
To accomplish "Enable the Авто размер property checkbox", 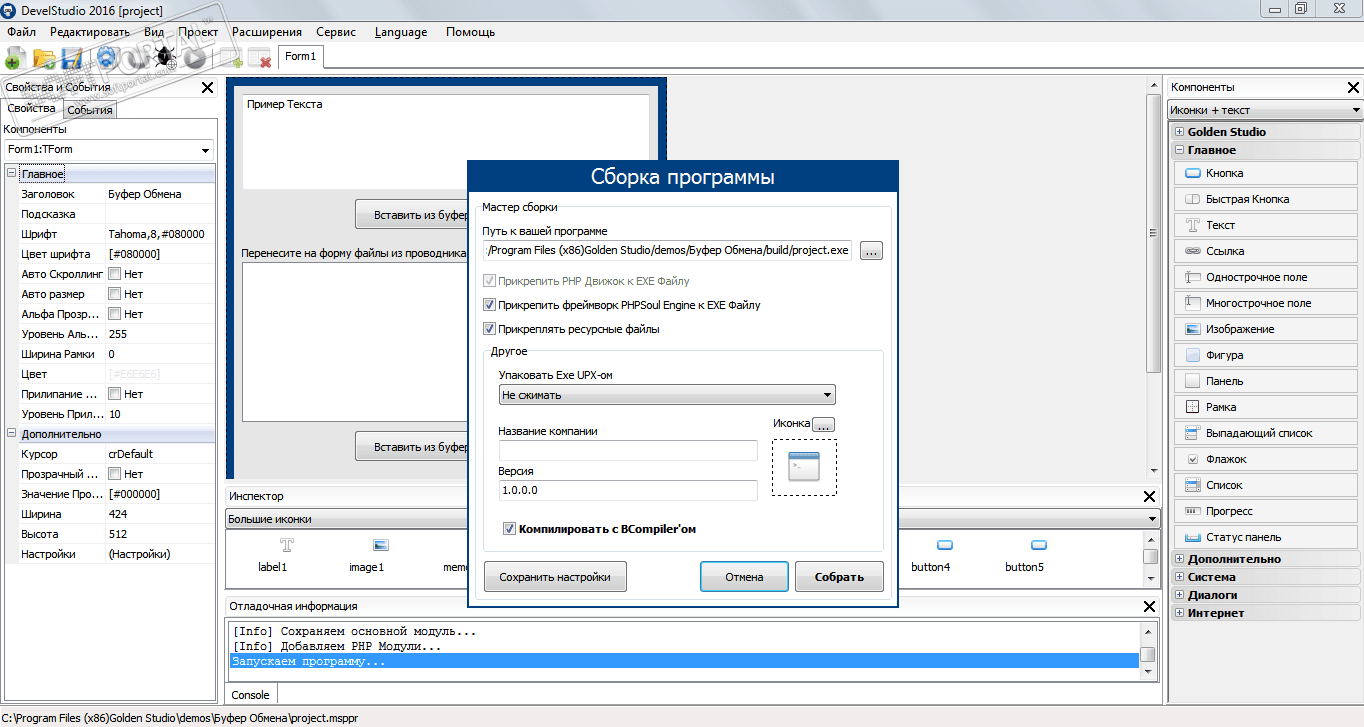I will [114, 294].
